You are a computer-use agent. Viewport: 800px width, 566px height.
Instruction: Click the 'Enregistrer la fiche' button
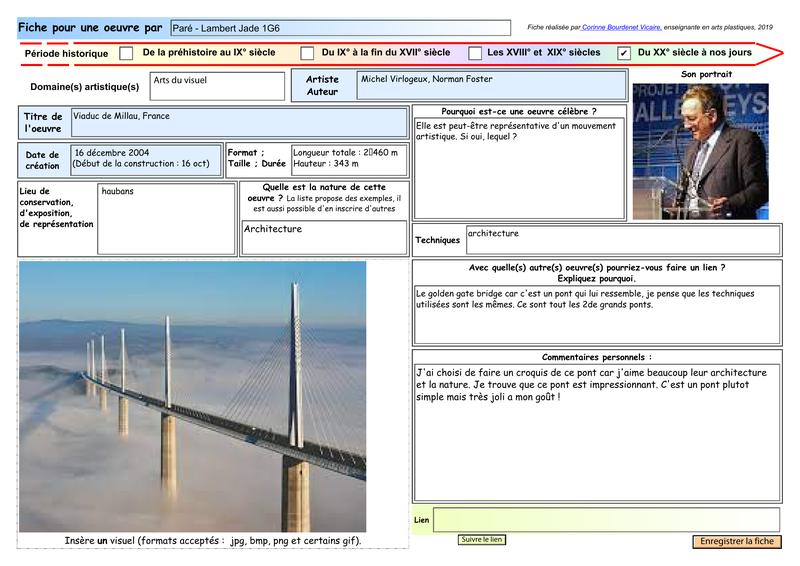tap(736, 541)
